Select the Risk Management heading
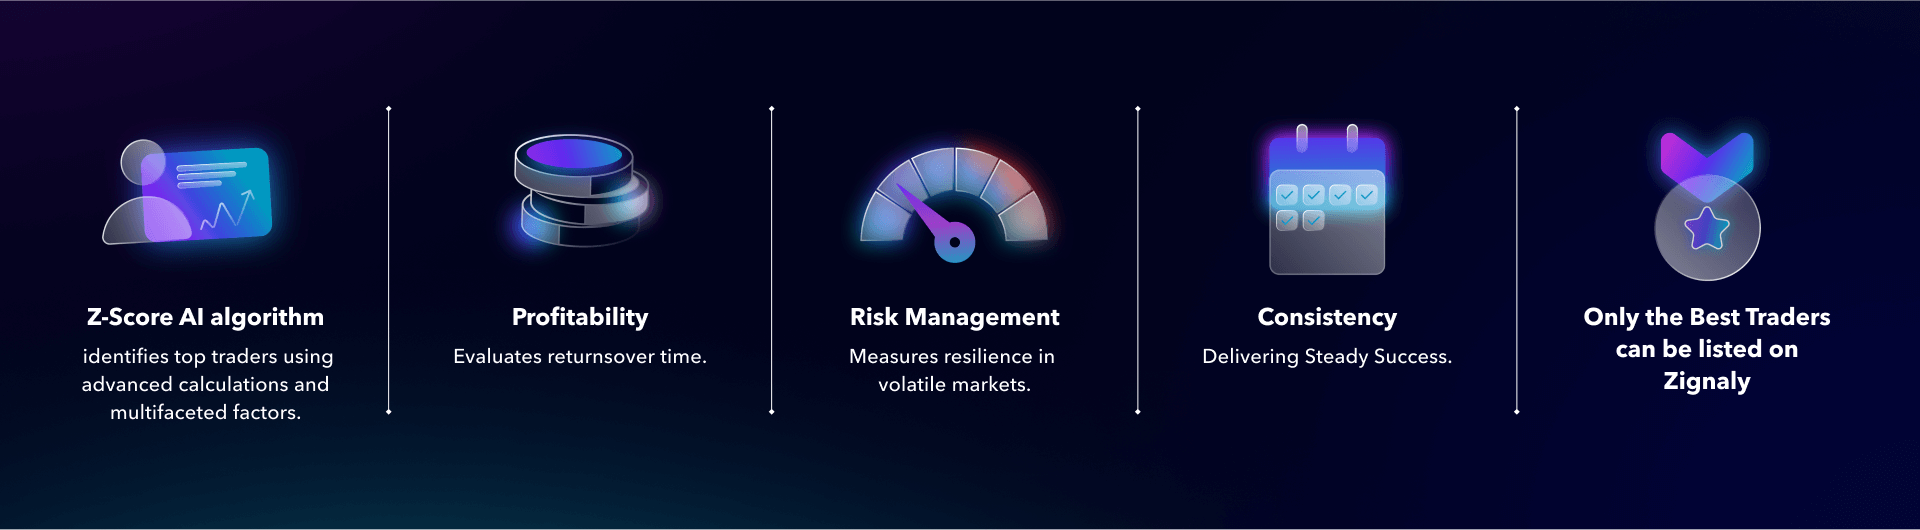Screen dimensions: 1920x530 point(955,317)
